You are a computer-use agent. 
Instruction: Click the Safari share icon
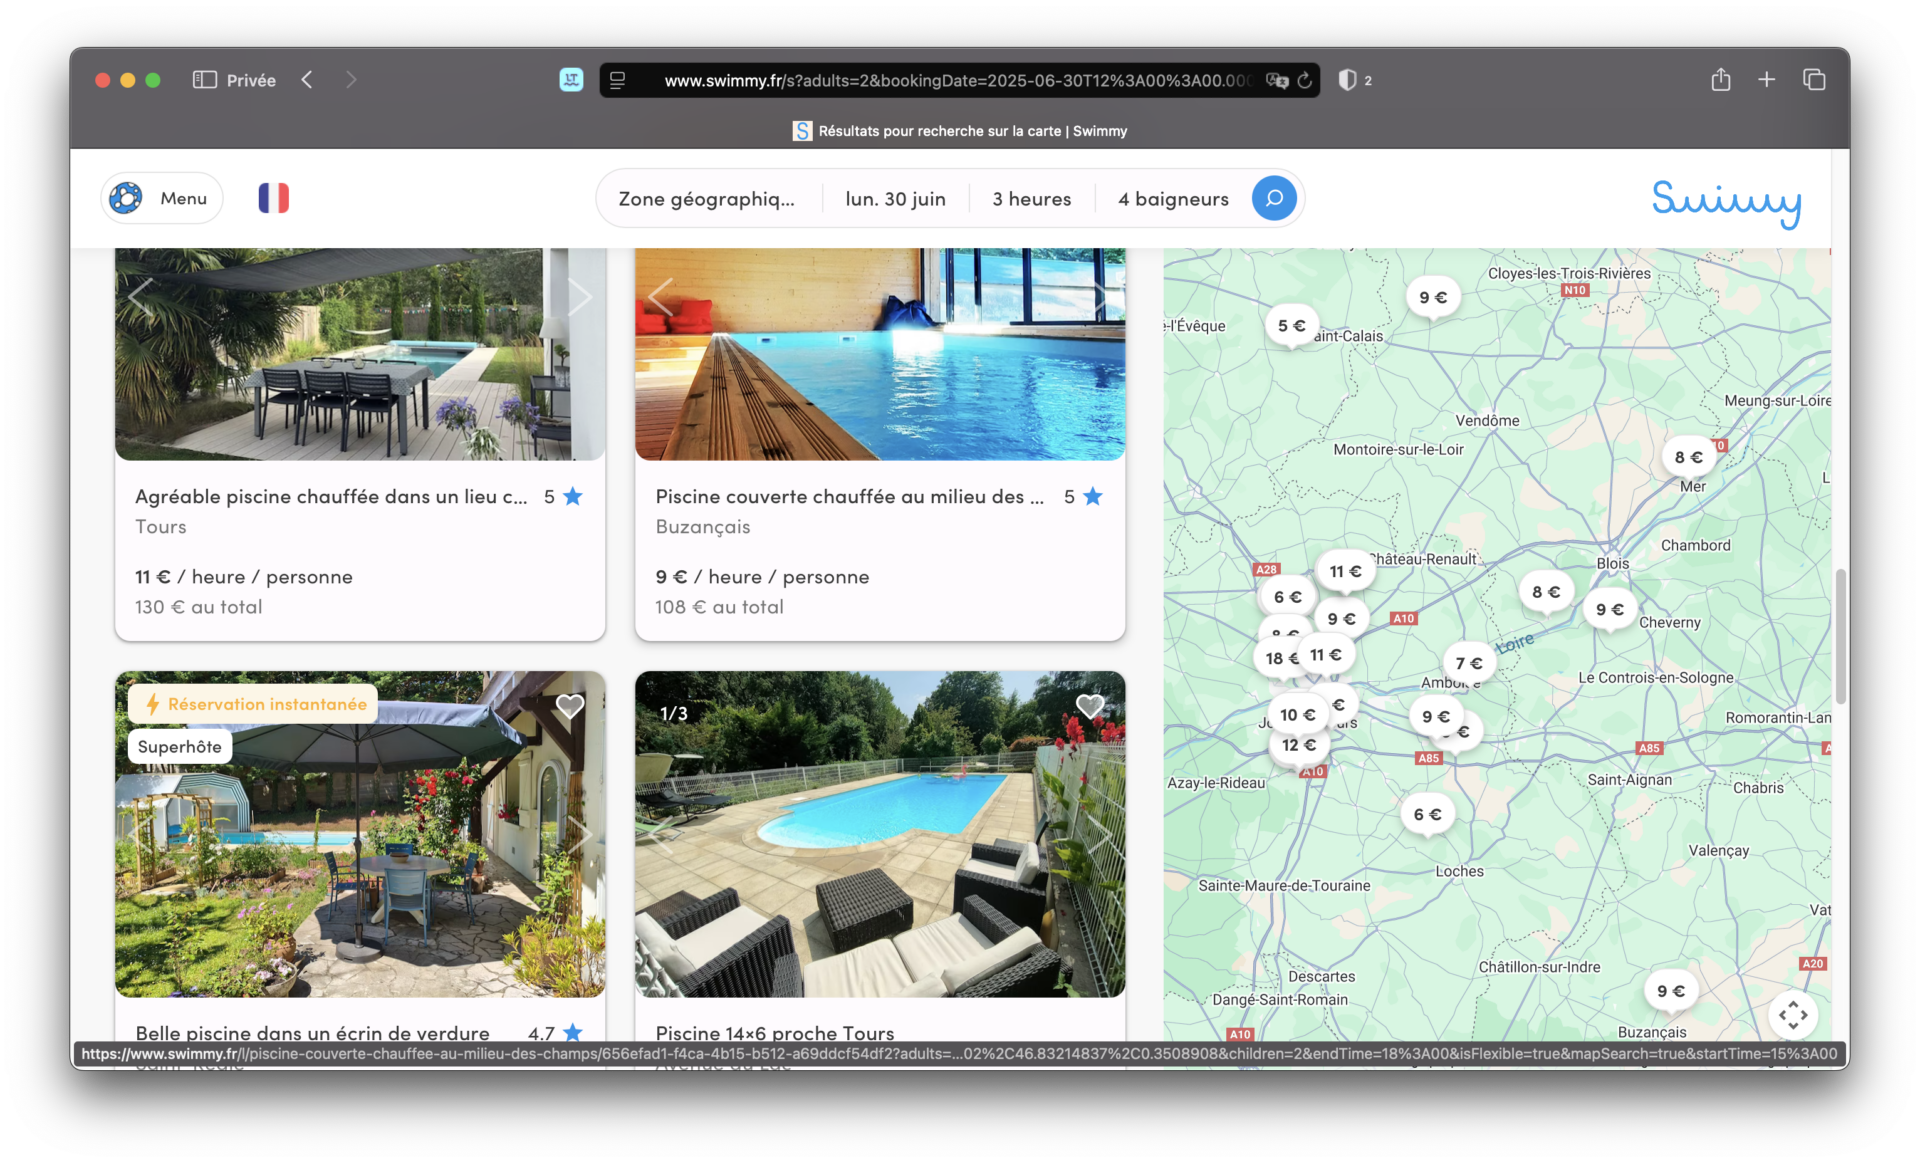[1720, 80]
